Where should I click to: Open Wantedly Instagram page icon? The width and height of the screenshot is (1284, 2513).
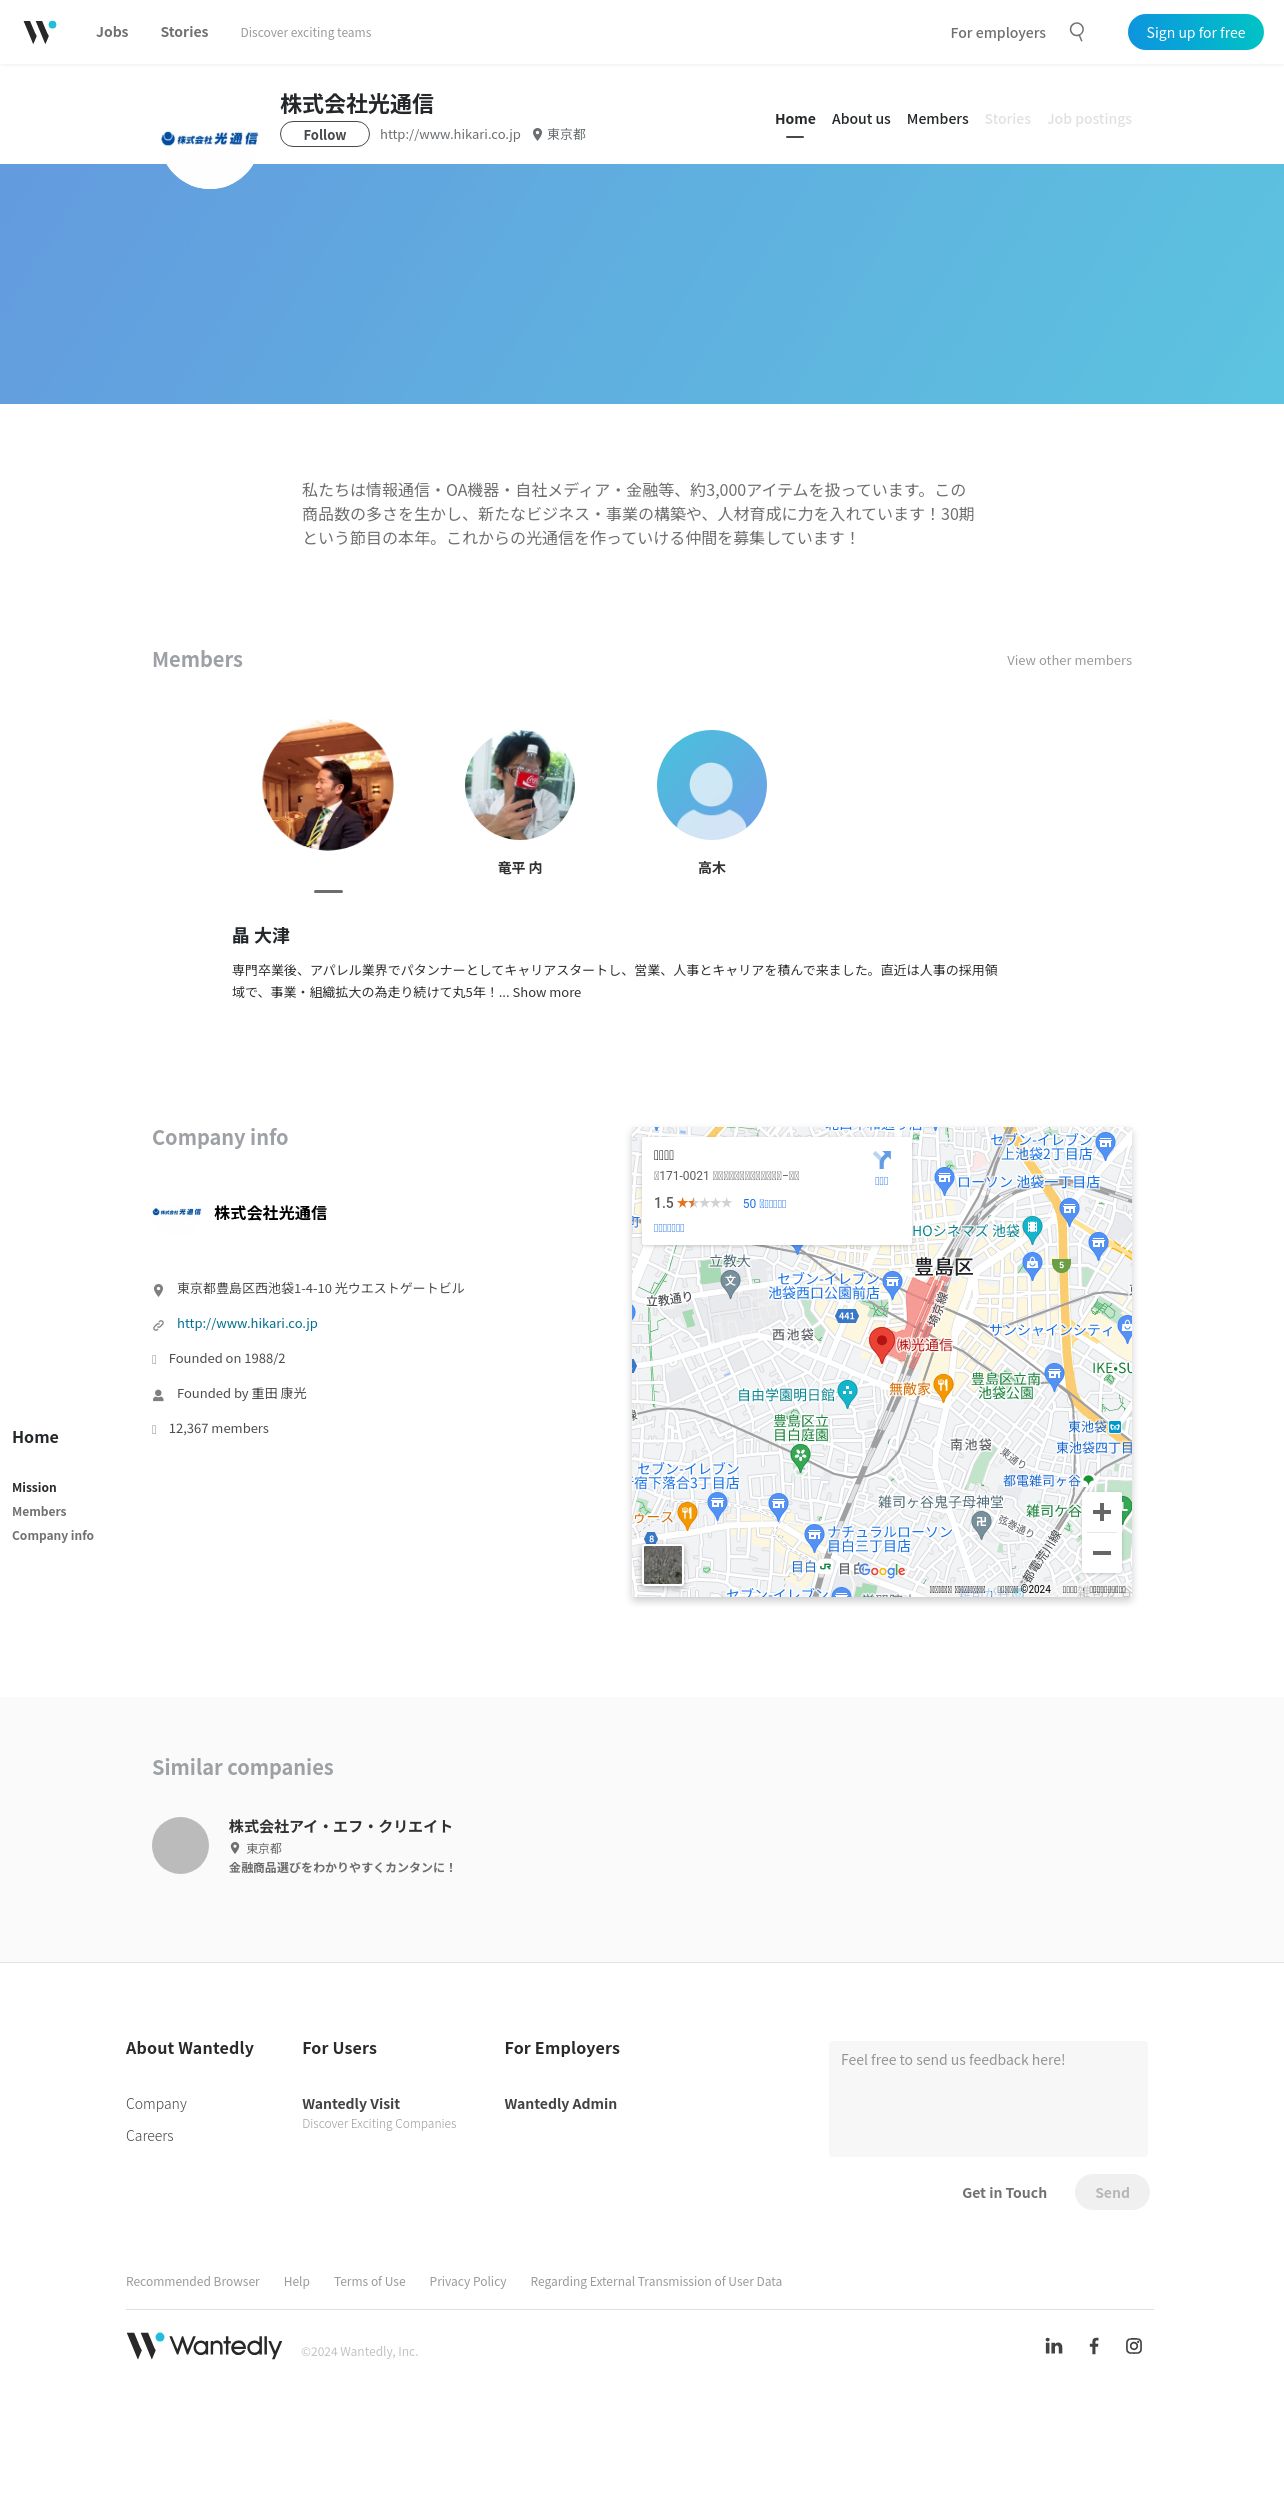(1134, 2346)
